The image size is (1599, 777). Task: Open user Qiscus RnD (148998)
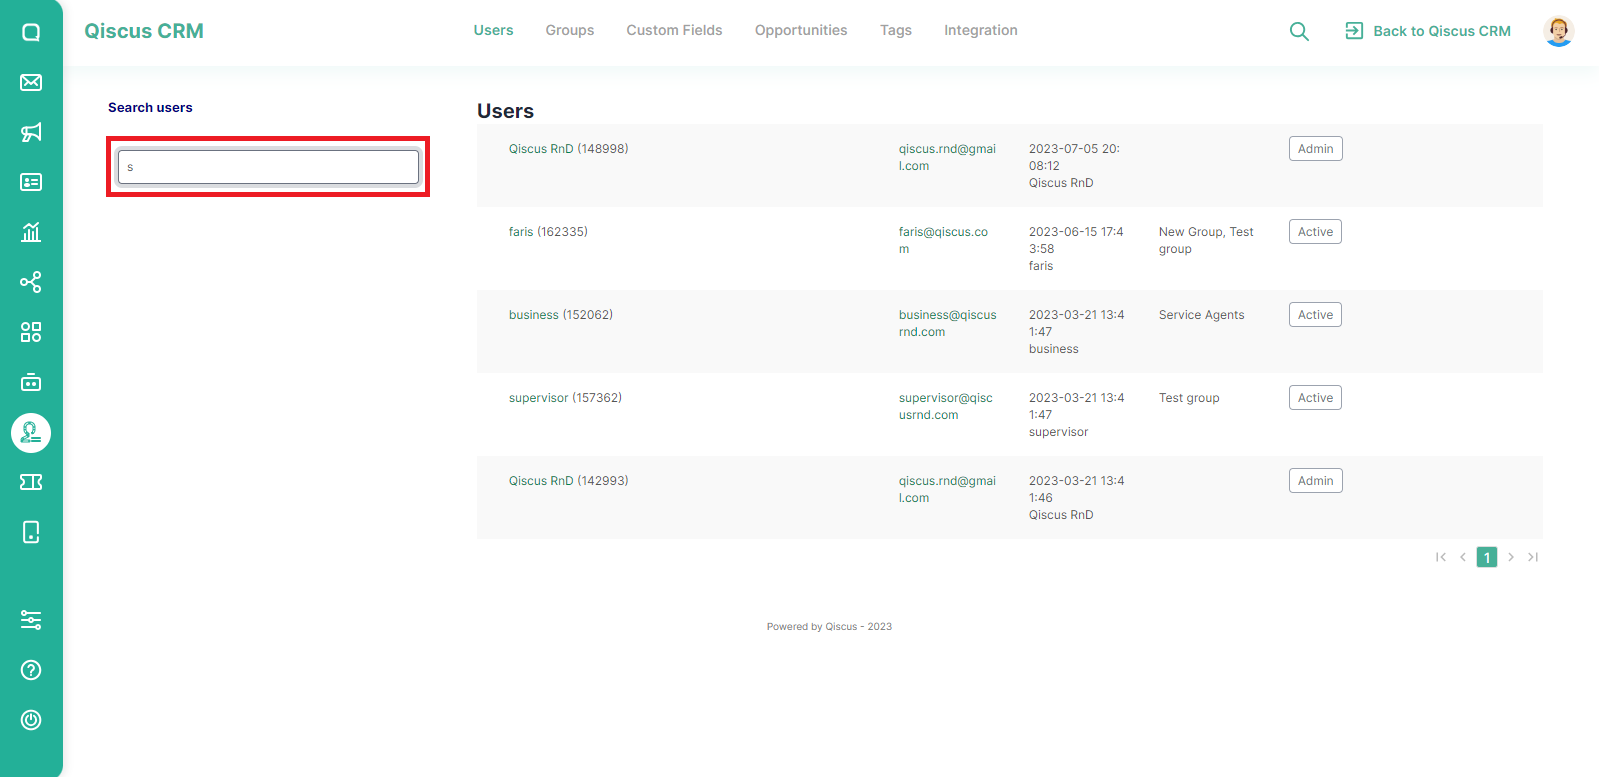pos(568,149)
